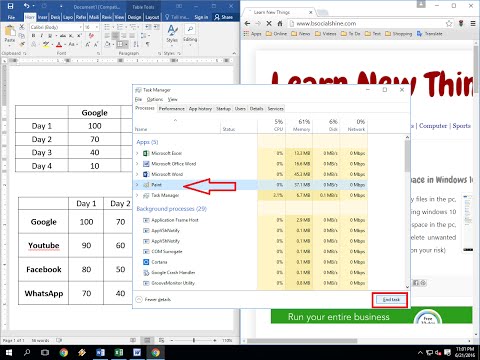This screenshot has height=360, width=480.
Task: Click Sign in on Word's ribbon
Action: [x=201, y=17]
